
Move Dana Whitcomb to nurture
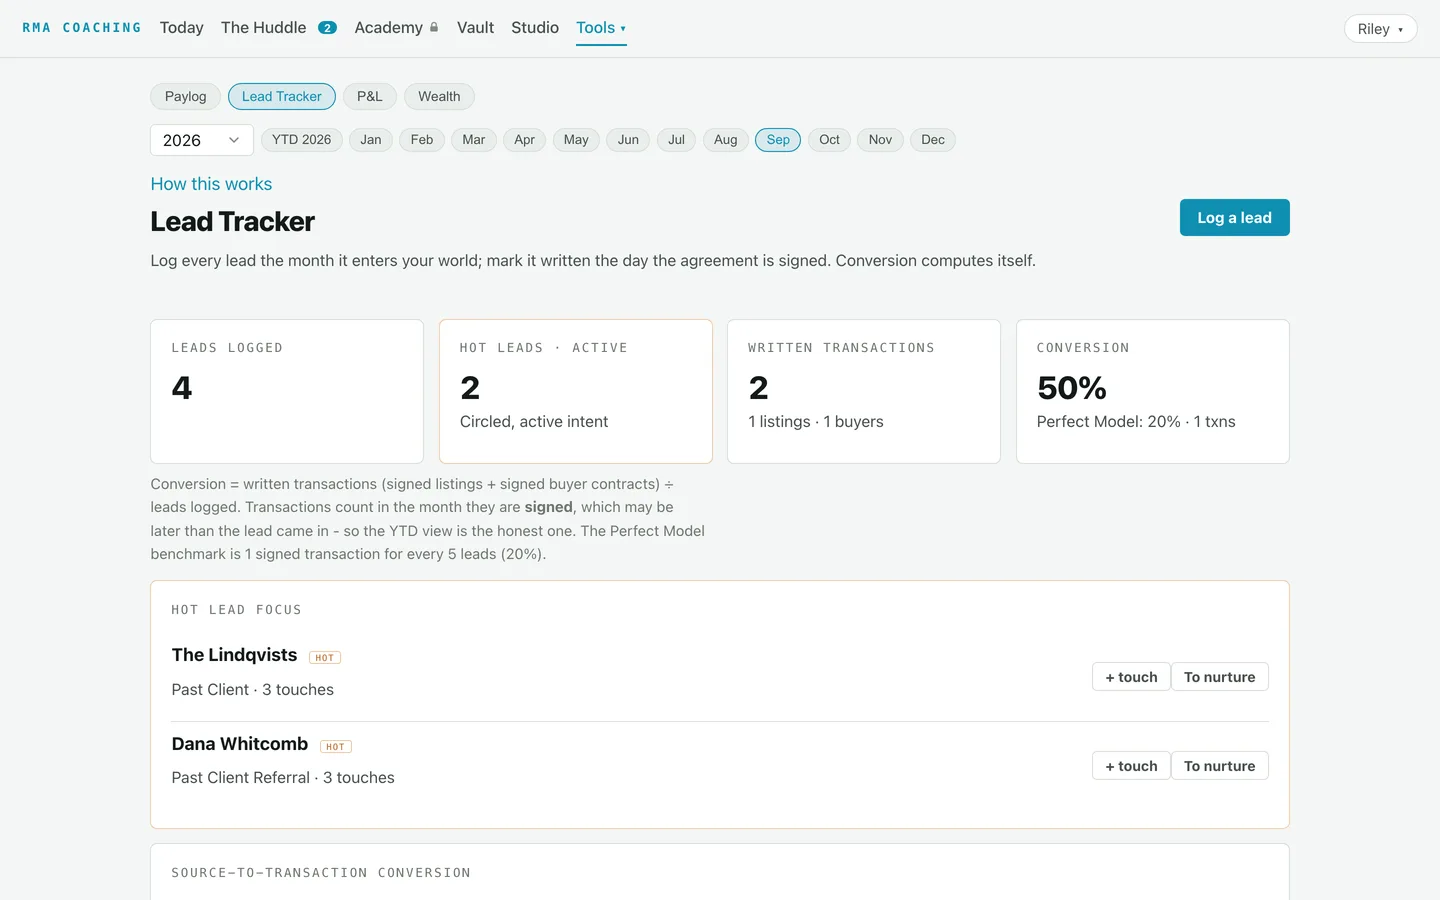(1219, 766)
